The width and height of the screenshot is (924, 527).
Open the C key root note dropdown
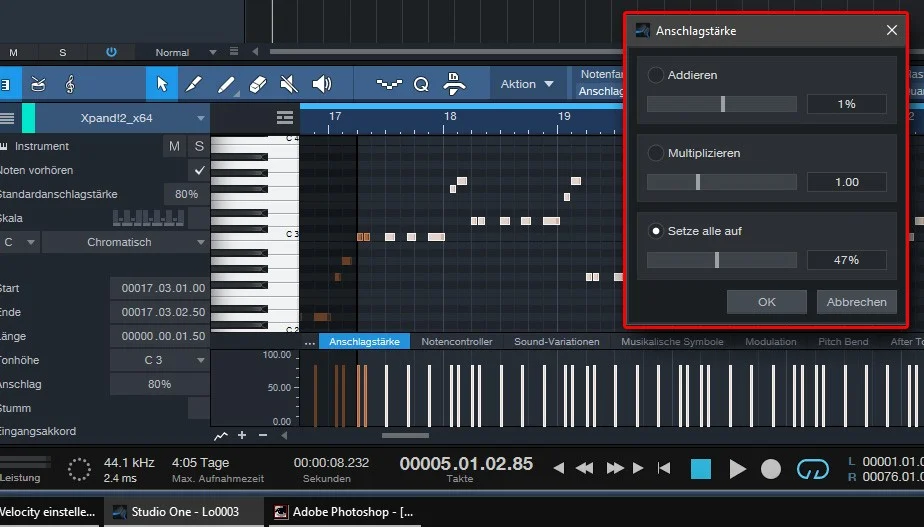click(19, 242)
